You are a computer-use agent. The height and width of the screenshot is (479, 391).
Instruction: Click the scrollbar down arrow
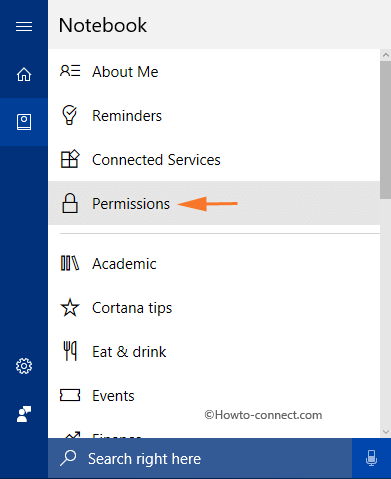coord(386,432)
